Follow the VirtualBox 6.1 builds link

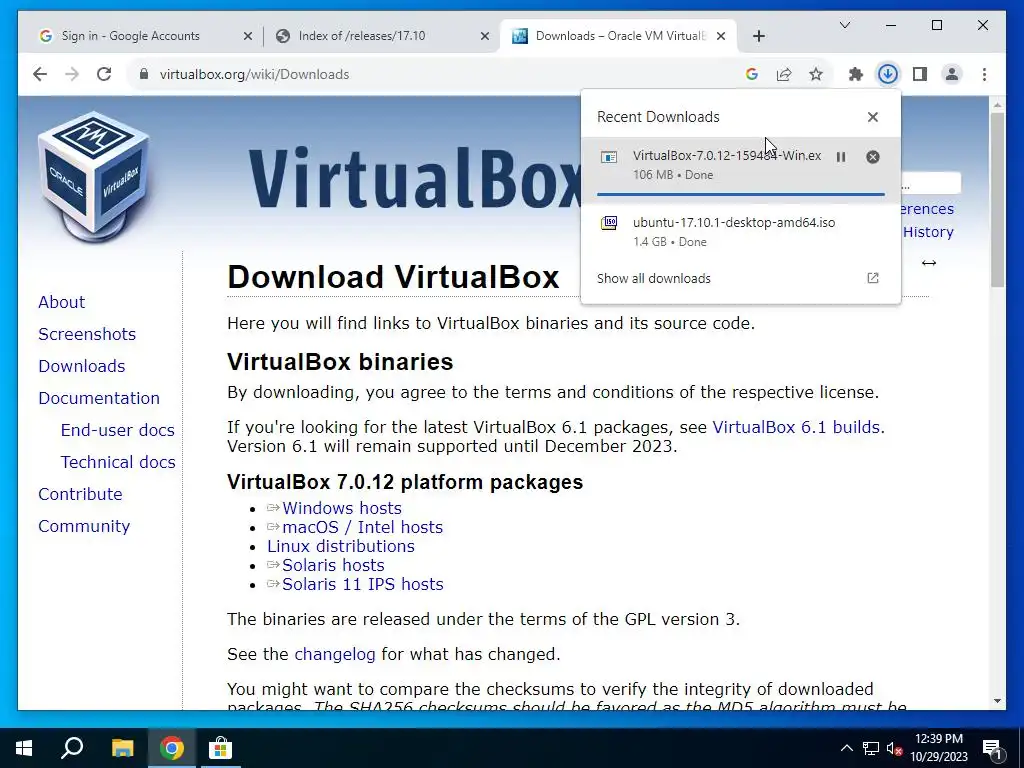796,427
